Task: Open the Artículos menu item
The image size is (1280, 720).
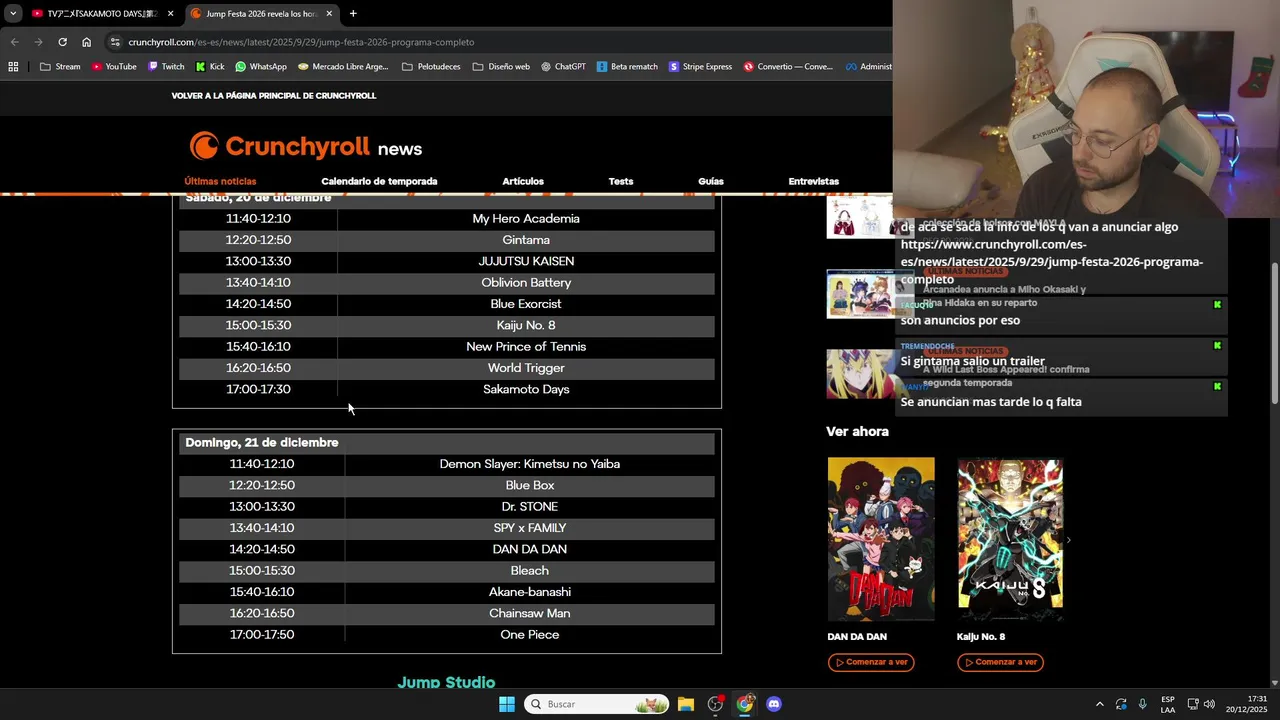Action: (x=523, y=181)
